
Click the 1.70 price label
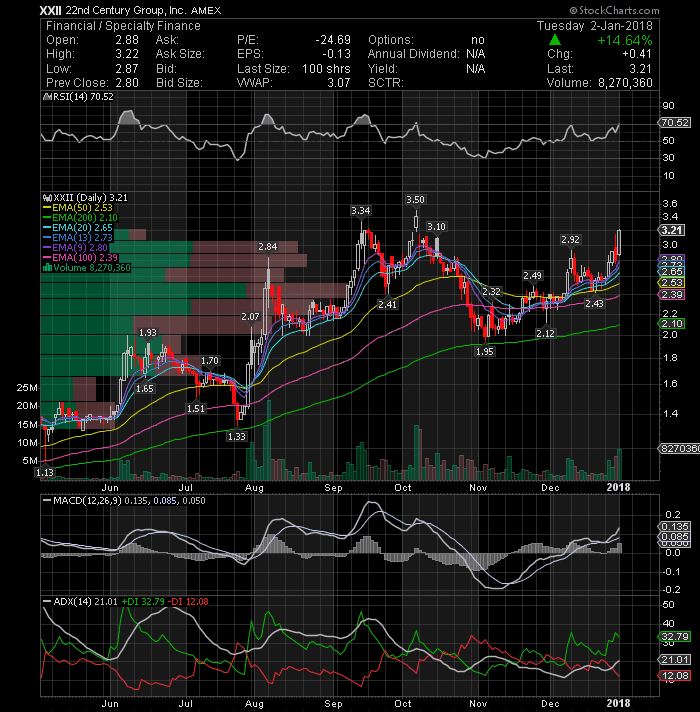tap(210, 361)
